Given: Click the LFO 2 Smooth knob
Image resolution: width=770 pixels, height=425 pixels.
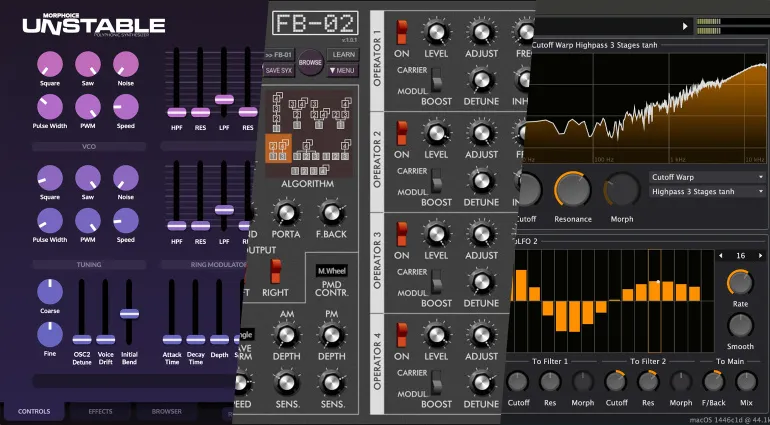Looking at the screenshot, I should [x=740, y=325].
